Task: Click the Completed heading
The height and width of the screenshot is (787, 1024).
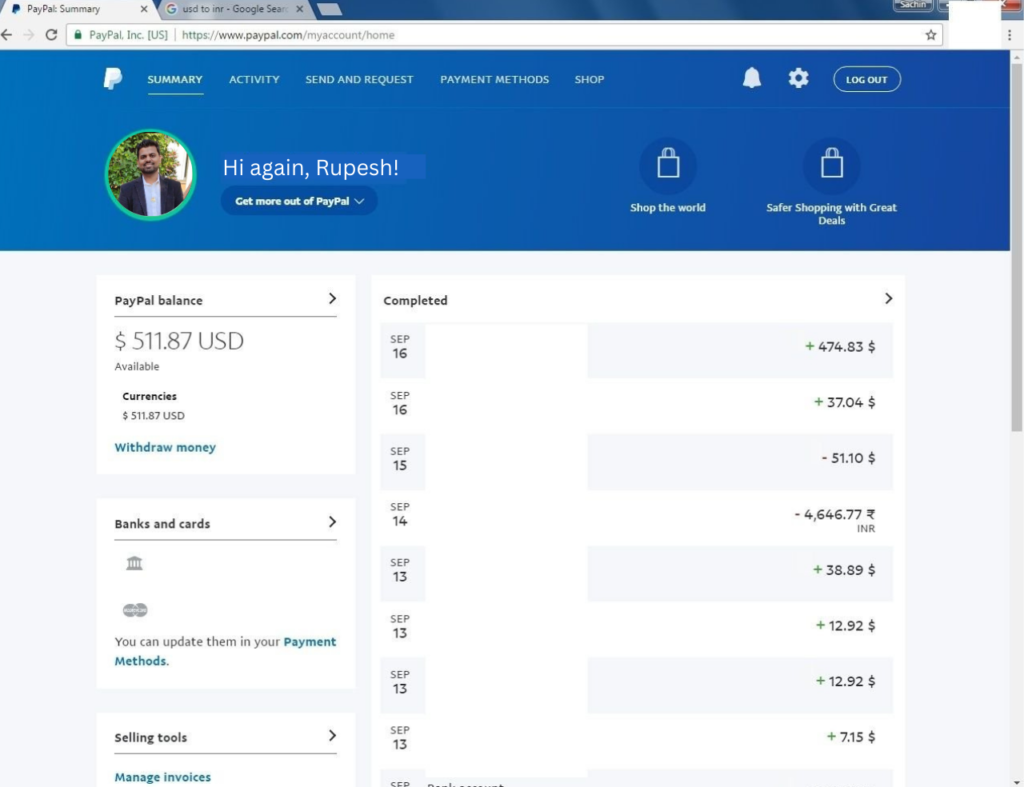Action: (415, 300)
